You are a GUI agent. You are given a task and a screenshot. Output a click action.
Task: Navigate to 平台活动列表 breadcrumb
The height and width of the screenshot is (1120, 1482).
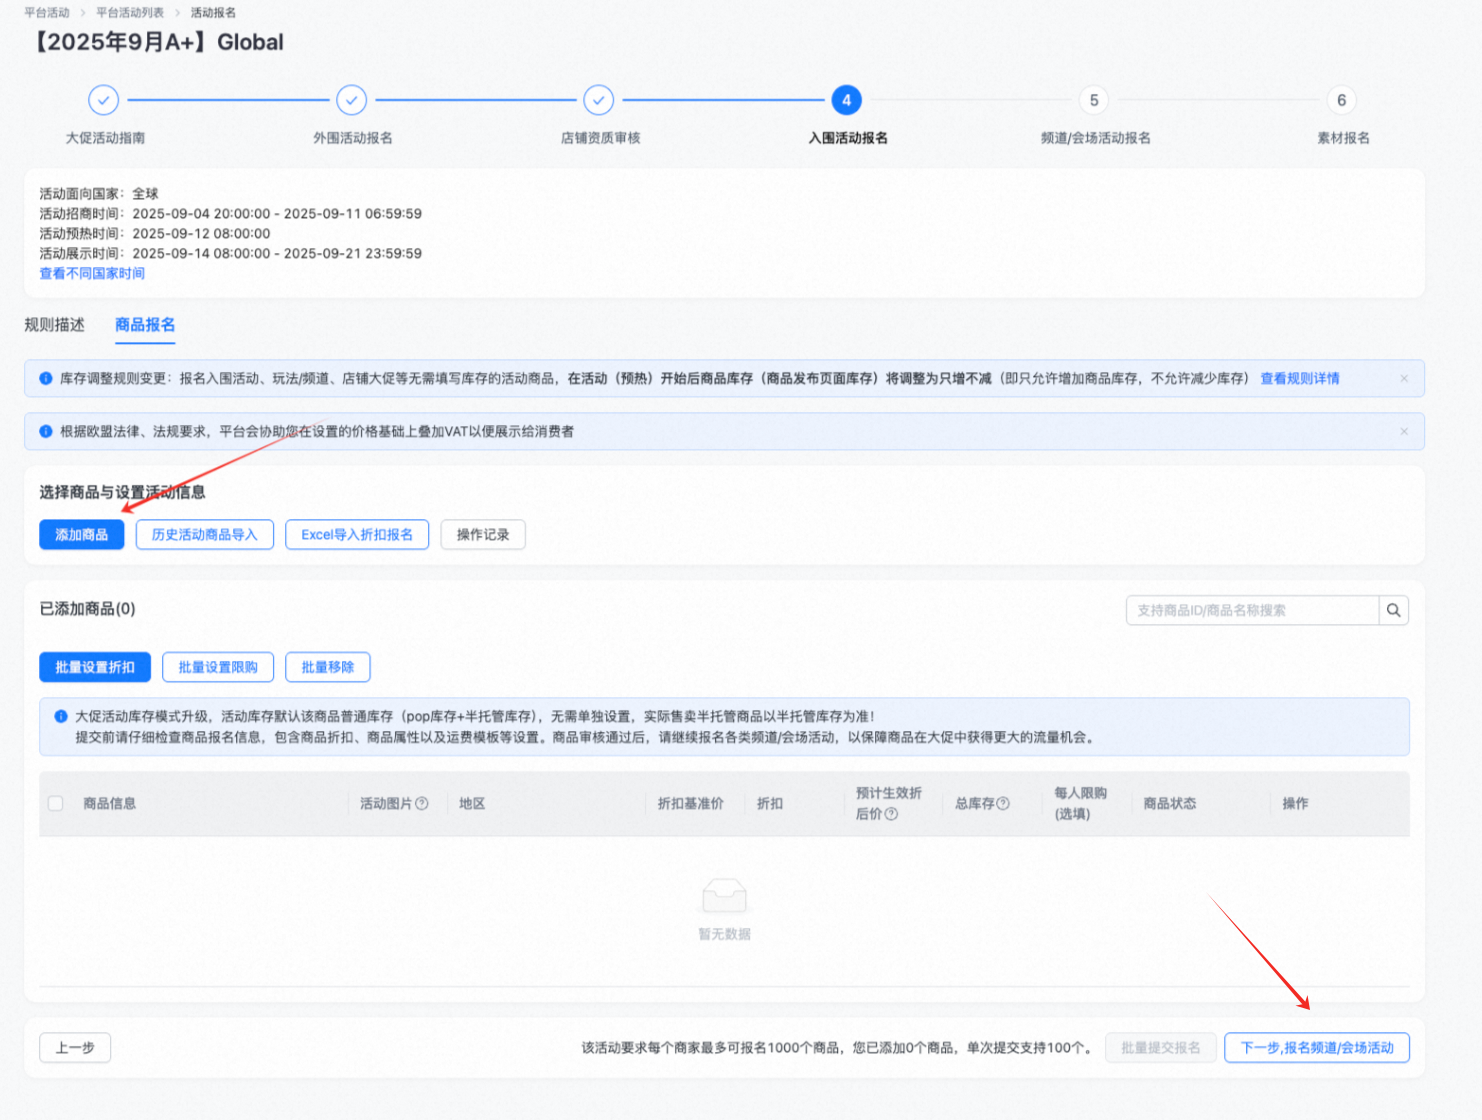click(130, 13)
